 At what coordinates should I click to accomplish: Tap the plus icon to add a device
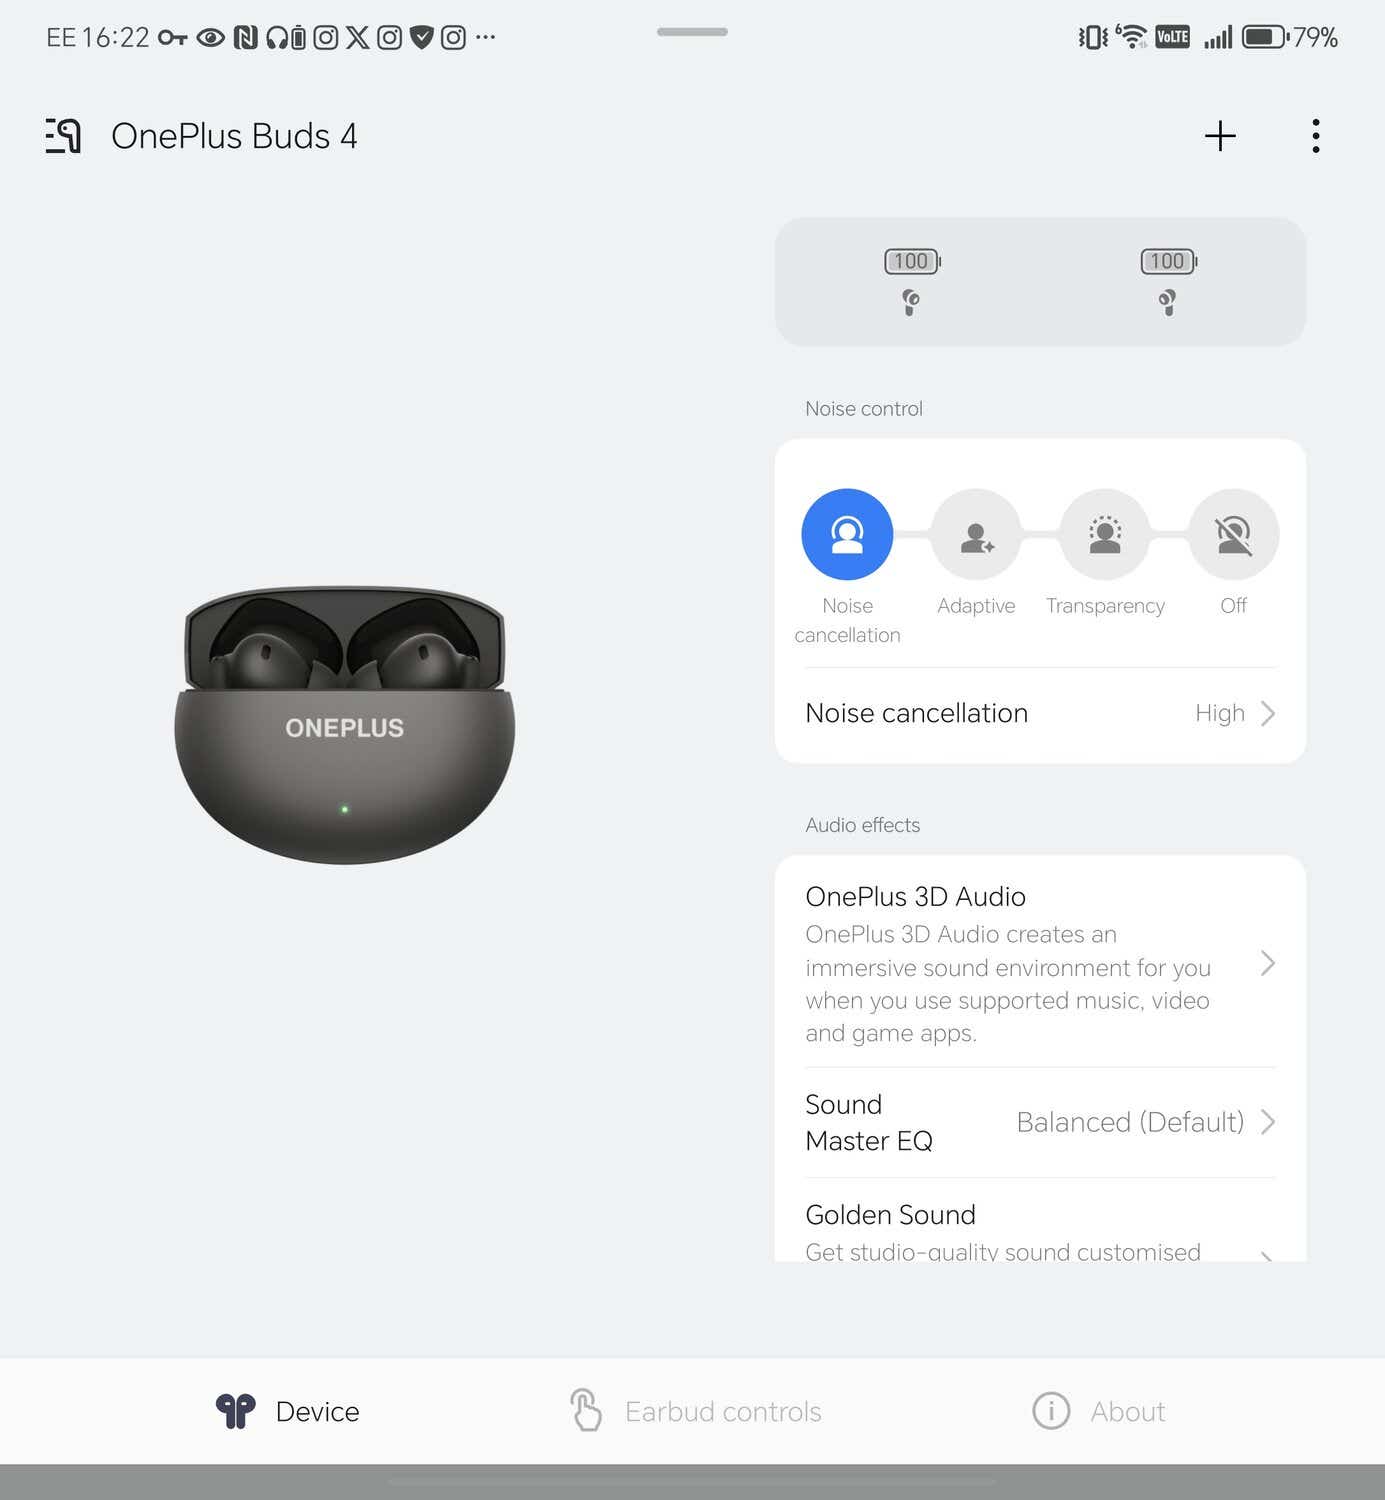click(x=1220, y=136)
